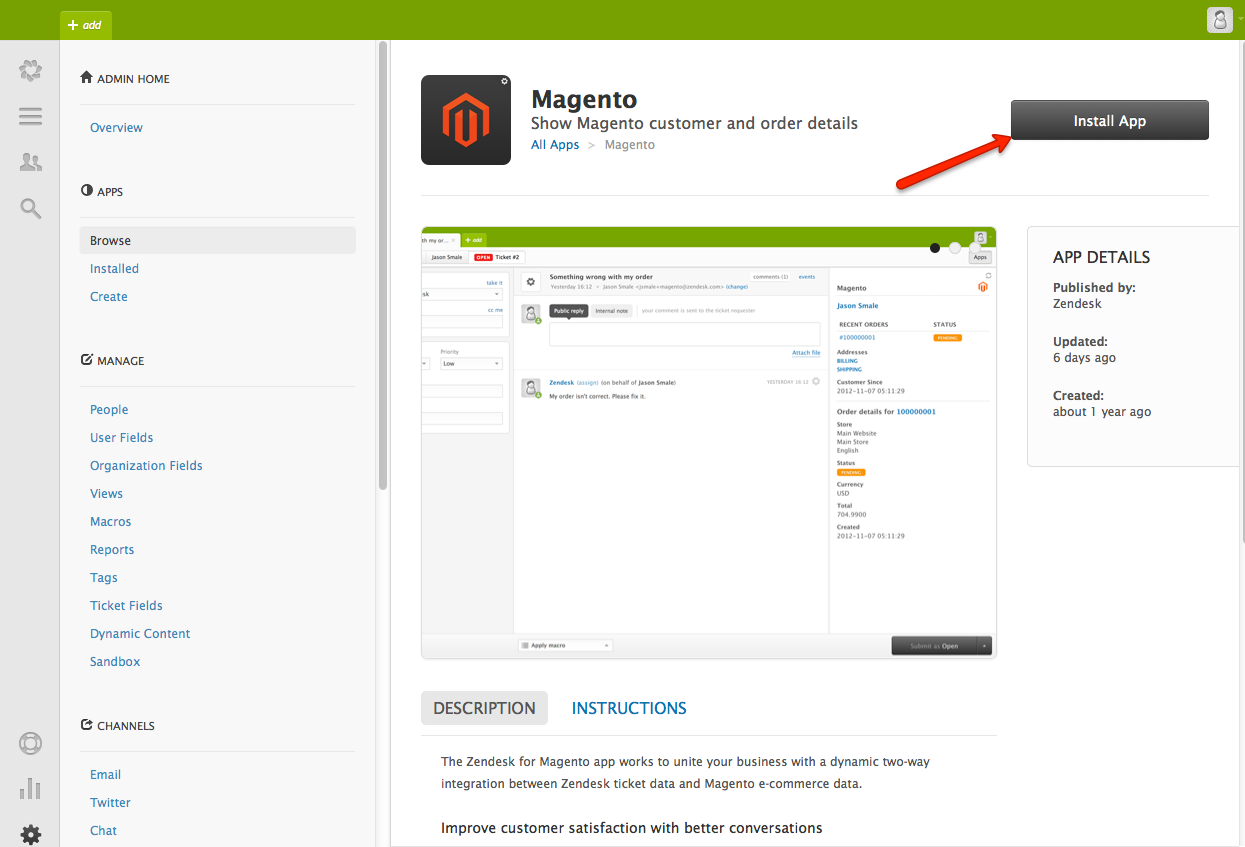Viewport: 1245px width, 847px height.
Task: Click the Magento app screenshot preview
Action: pos(709,442)
